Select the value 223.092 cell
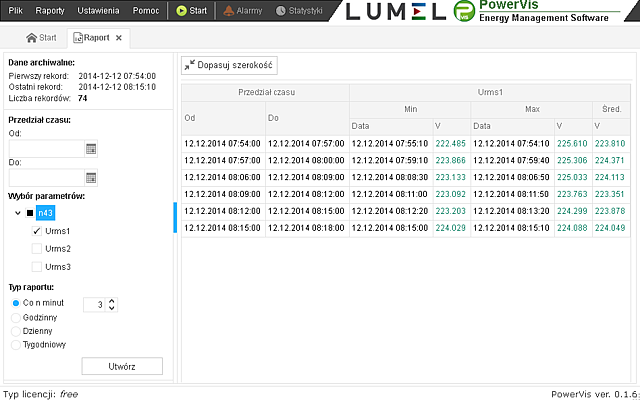The image size is (640, 400). [451, 194]
